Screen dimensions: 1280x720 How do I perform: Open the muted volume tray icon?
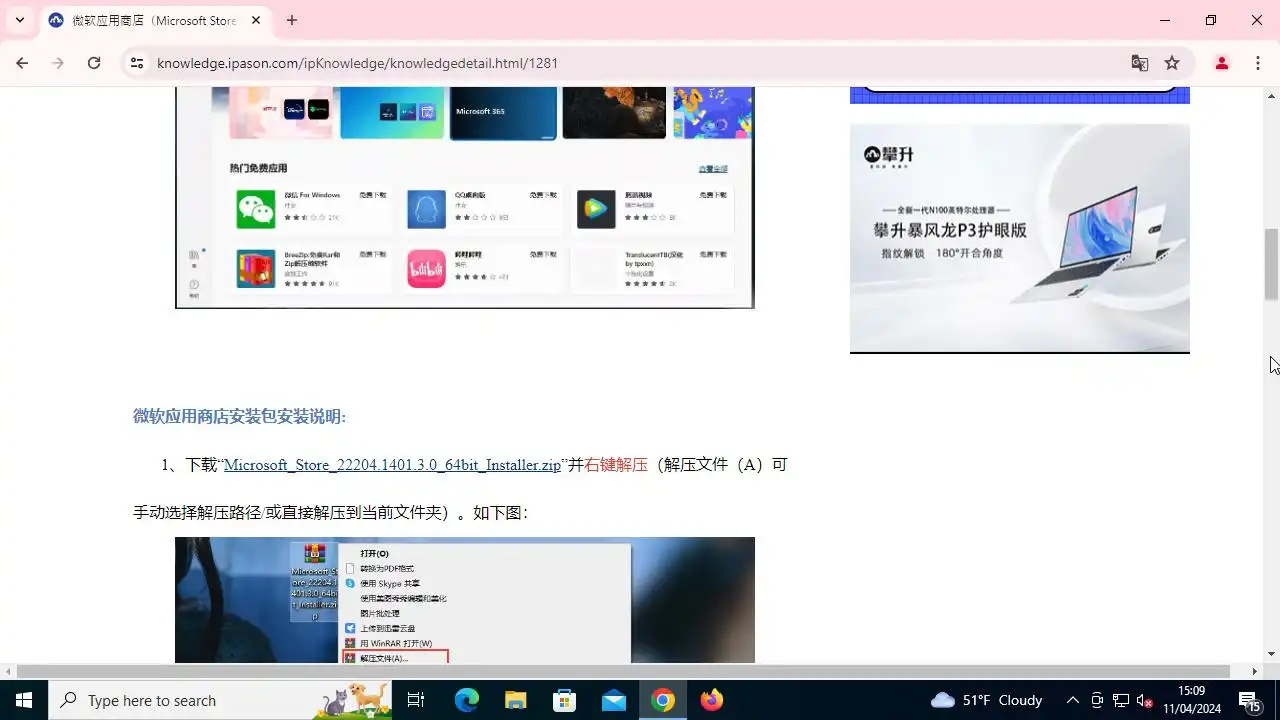(x=1145, y=700)
